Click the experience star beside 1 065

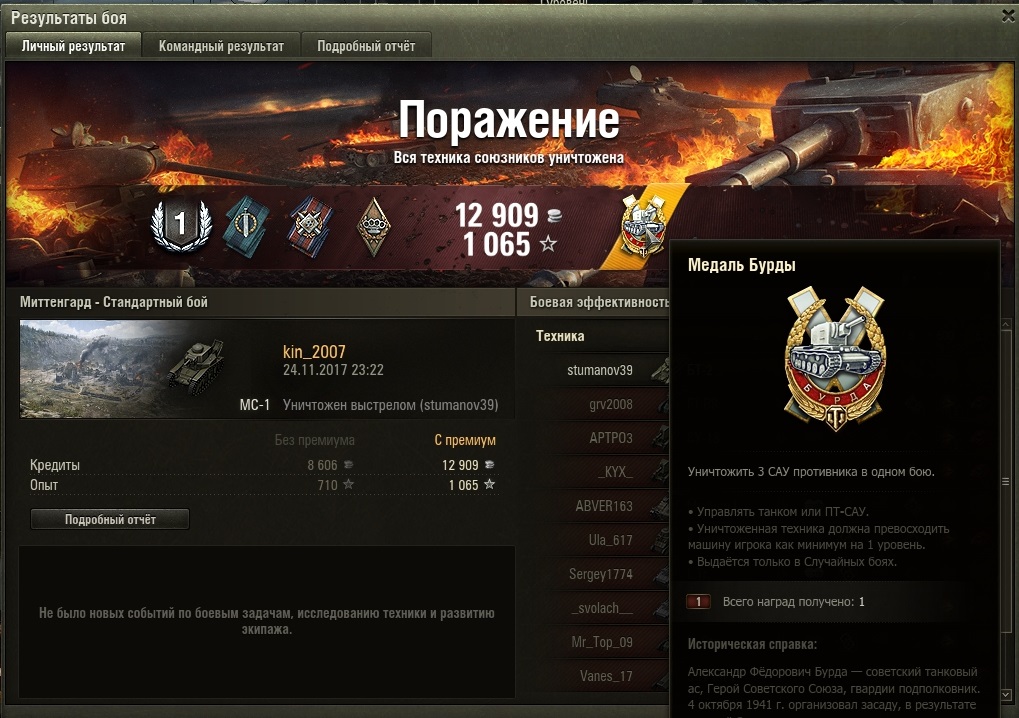[x=548, y=244]
